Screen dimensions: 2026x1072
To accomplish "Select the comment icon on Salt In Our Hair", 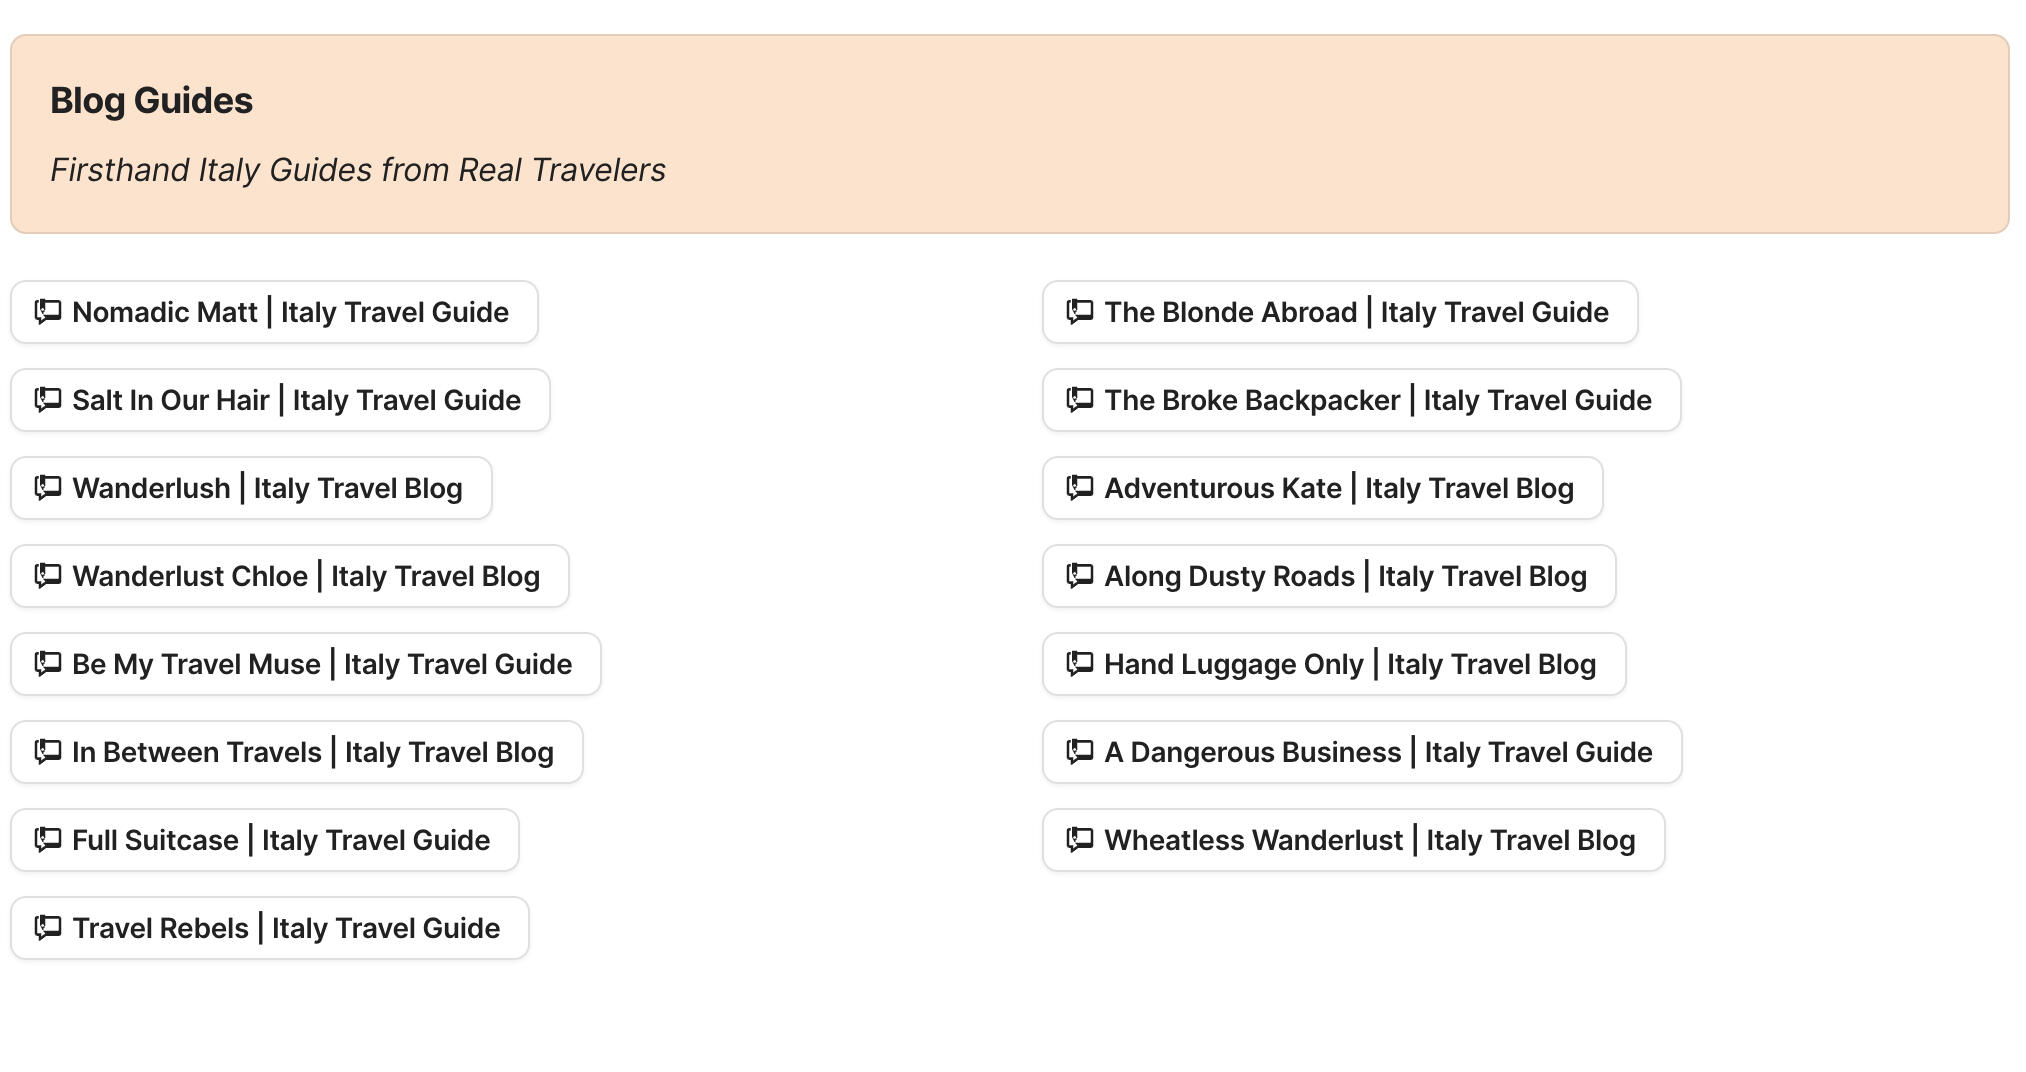I will coord(47,400).
